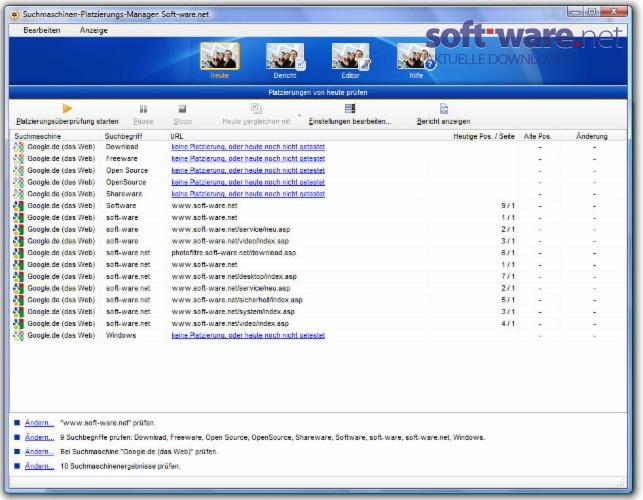Open the Hilfe view icon
Viewport: 643px width, 500px height.
416,56
